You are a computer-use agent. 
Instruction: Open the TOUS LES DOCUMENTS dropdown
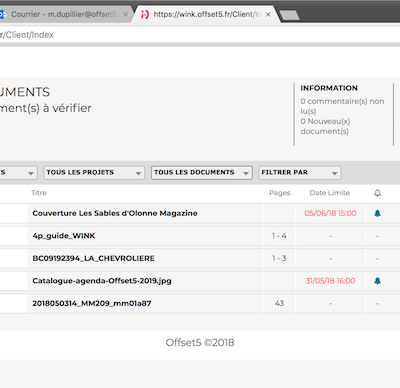tap(202, 173)
